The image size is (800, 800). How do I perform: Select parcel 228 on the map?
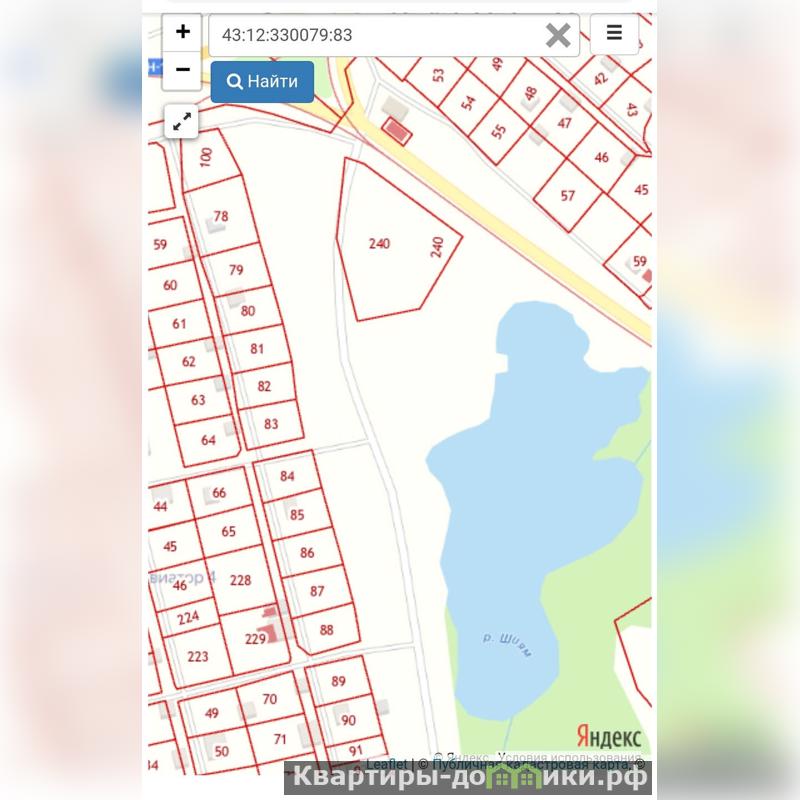pos(240,581)
